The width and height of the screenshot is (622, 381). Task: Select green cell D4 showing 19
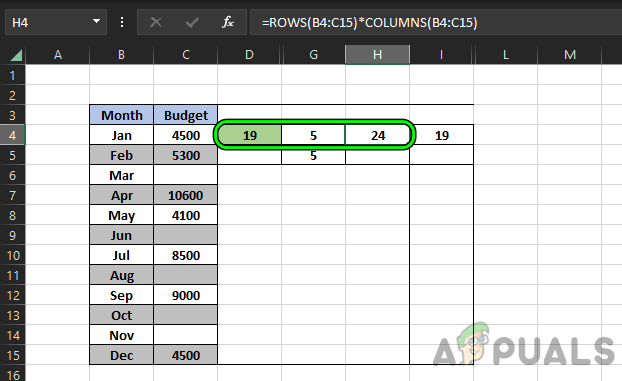[250, 135]
